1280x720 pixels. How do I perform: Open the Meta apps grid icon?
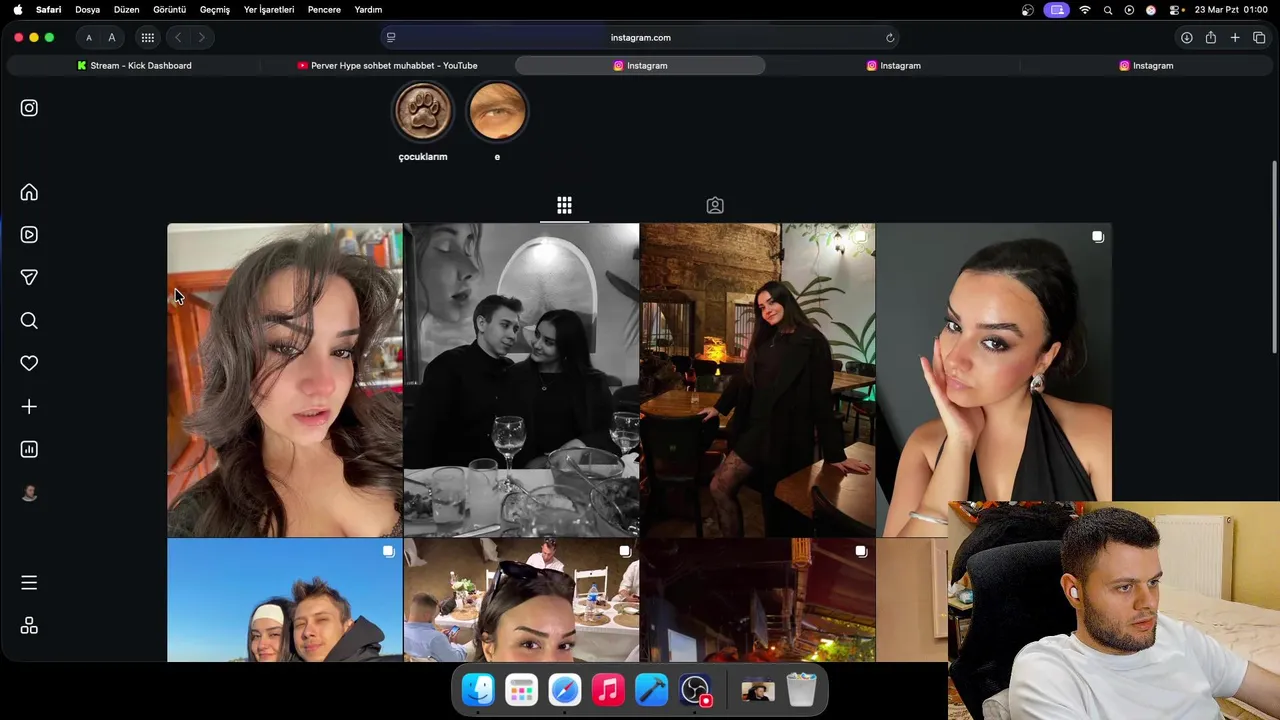29,625
